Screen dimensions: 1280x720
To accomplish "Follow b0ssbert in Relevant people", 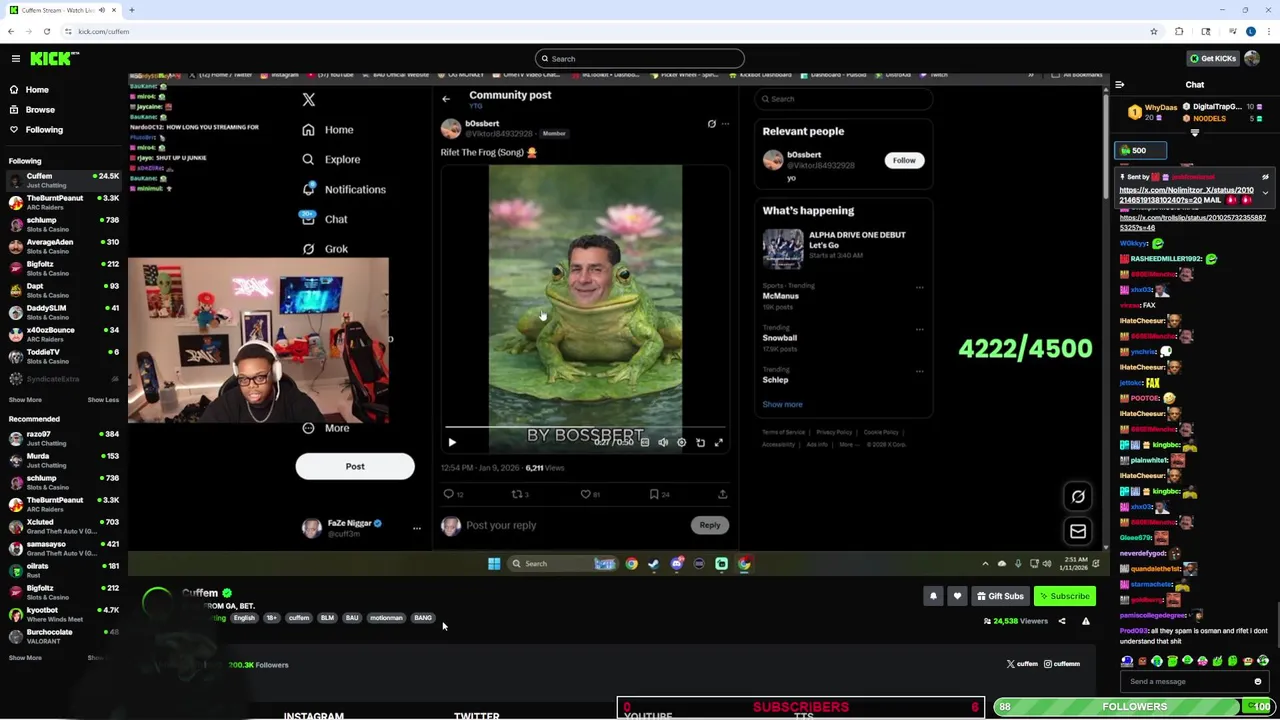I will tap(904, 161).
